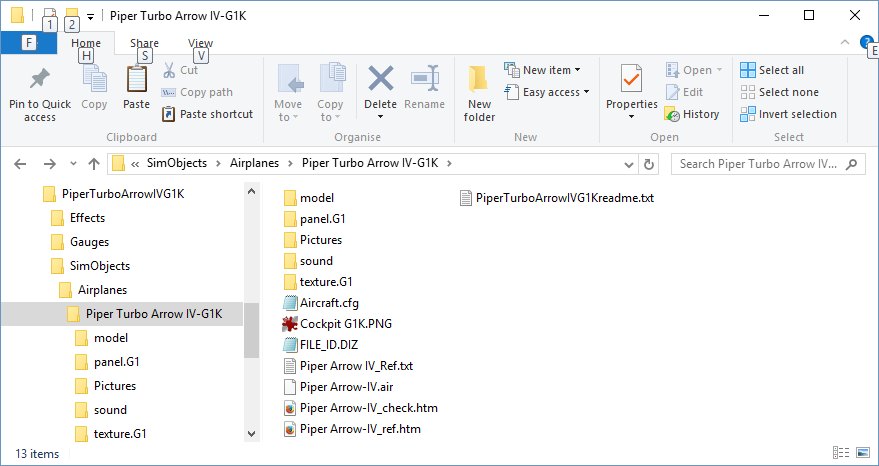Open Easy access dropdown
Screen dimensions: 879x466
[x=547, y=92]
